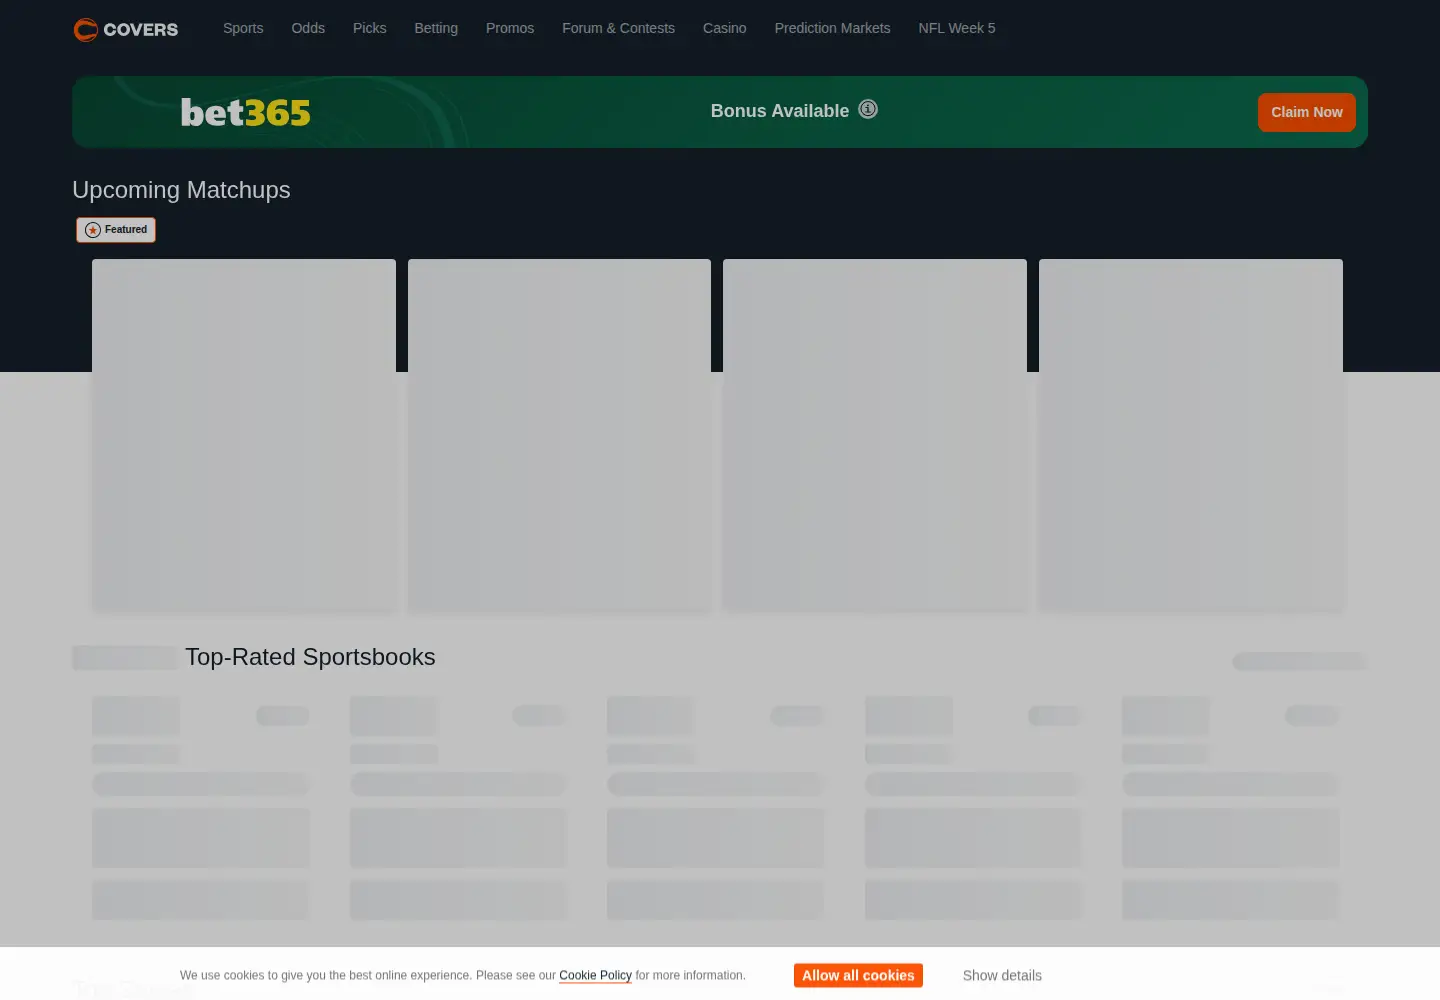Select the Featured matchups filter

(116, 230)
